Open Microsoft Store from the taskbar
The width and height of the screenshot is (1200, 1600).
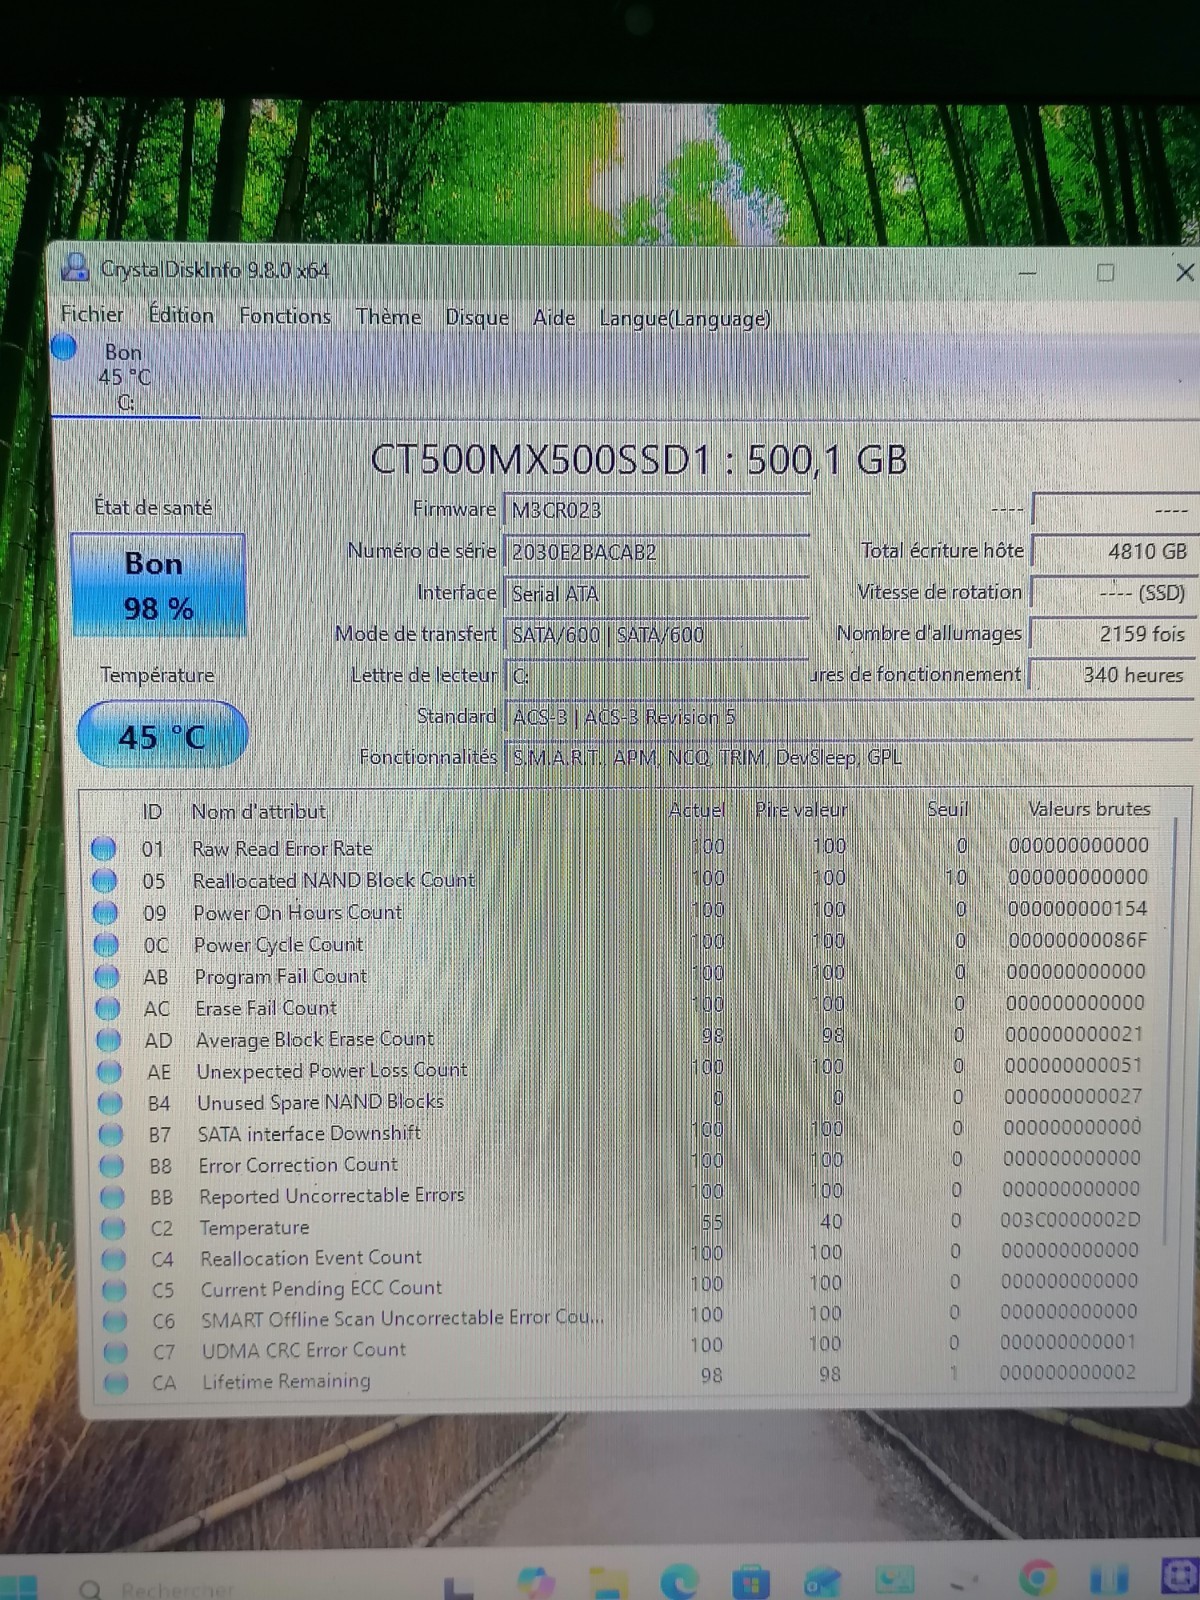pyautogui.click(x=751, y=1583)
